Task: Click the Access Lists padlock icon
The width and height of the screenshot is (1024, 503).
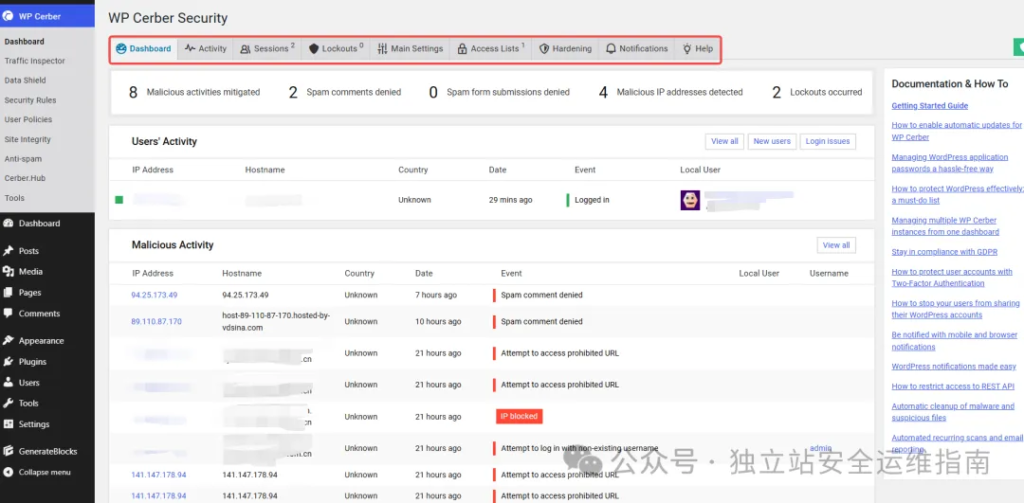Action: [x=462, y=49]
